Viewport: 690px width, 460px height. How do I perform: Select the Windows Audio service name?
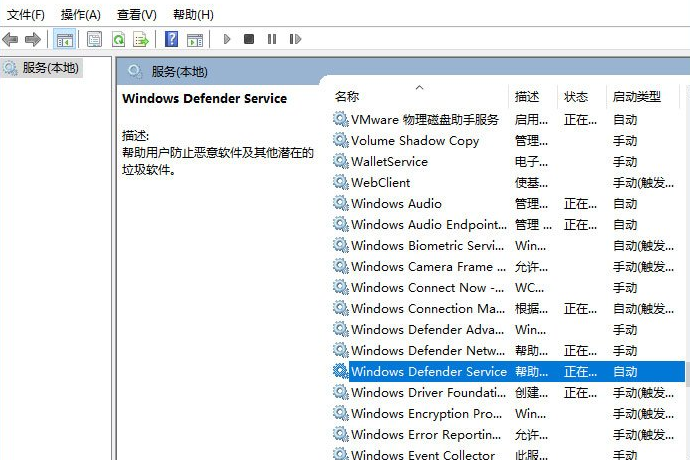[x=396, y=204]
